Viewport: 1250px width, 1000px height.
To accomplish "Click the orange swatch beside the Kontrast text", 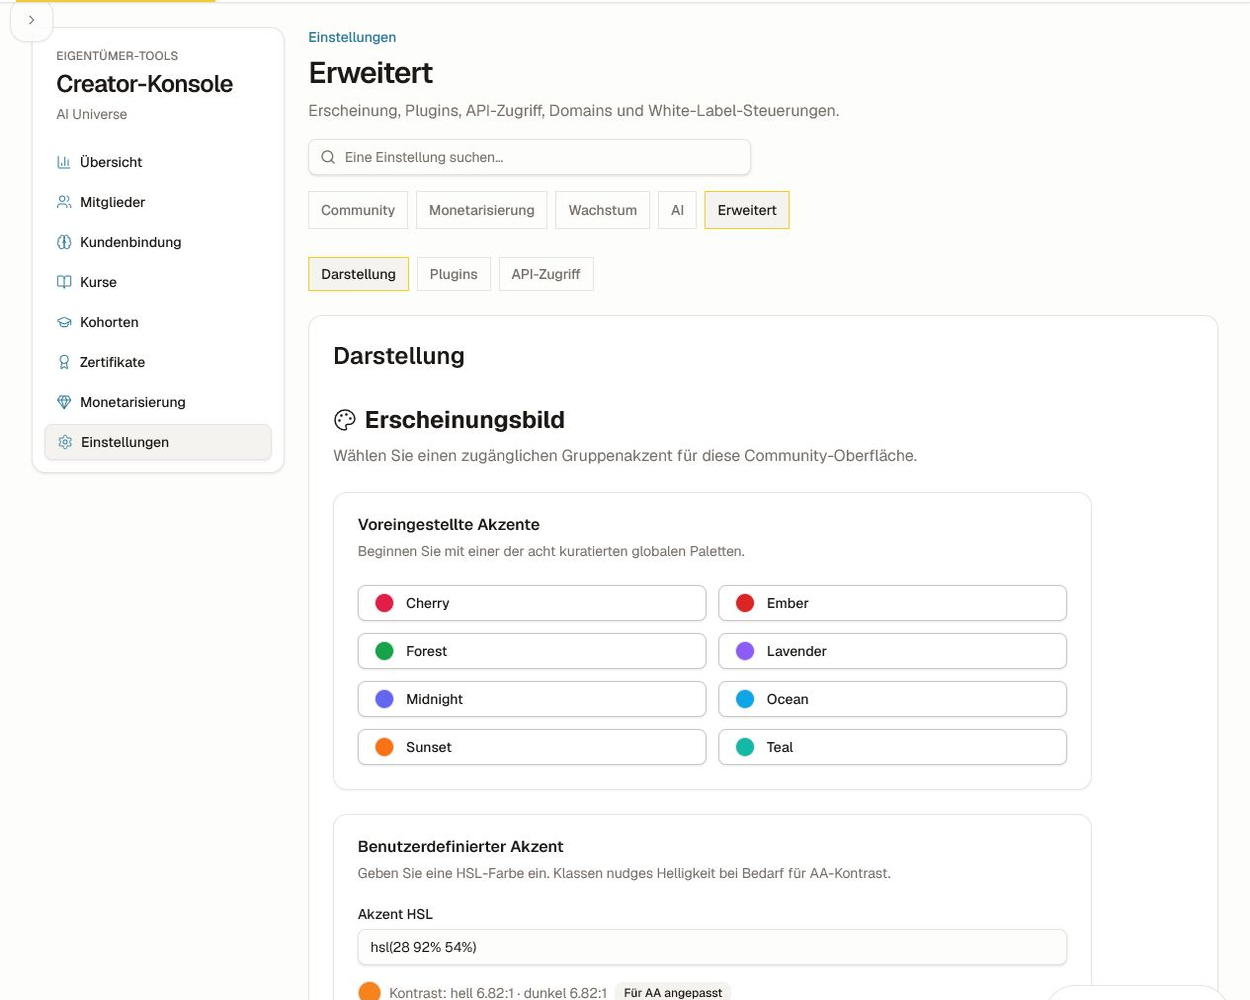I will [x=369, y=992].
